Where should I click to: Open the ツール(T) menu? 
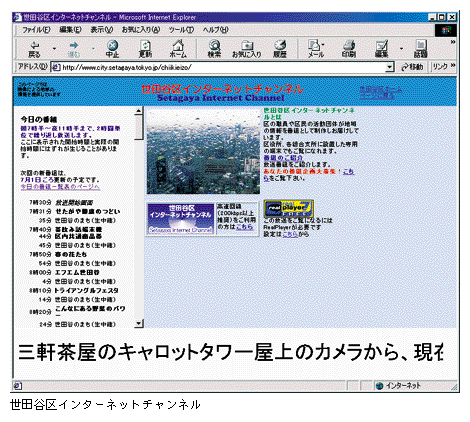tap(181, 30)
